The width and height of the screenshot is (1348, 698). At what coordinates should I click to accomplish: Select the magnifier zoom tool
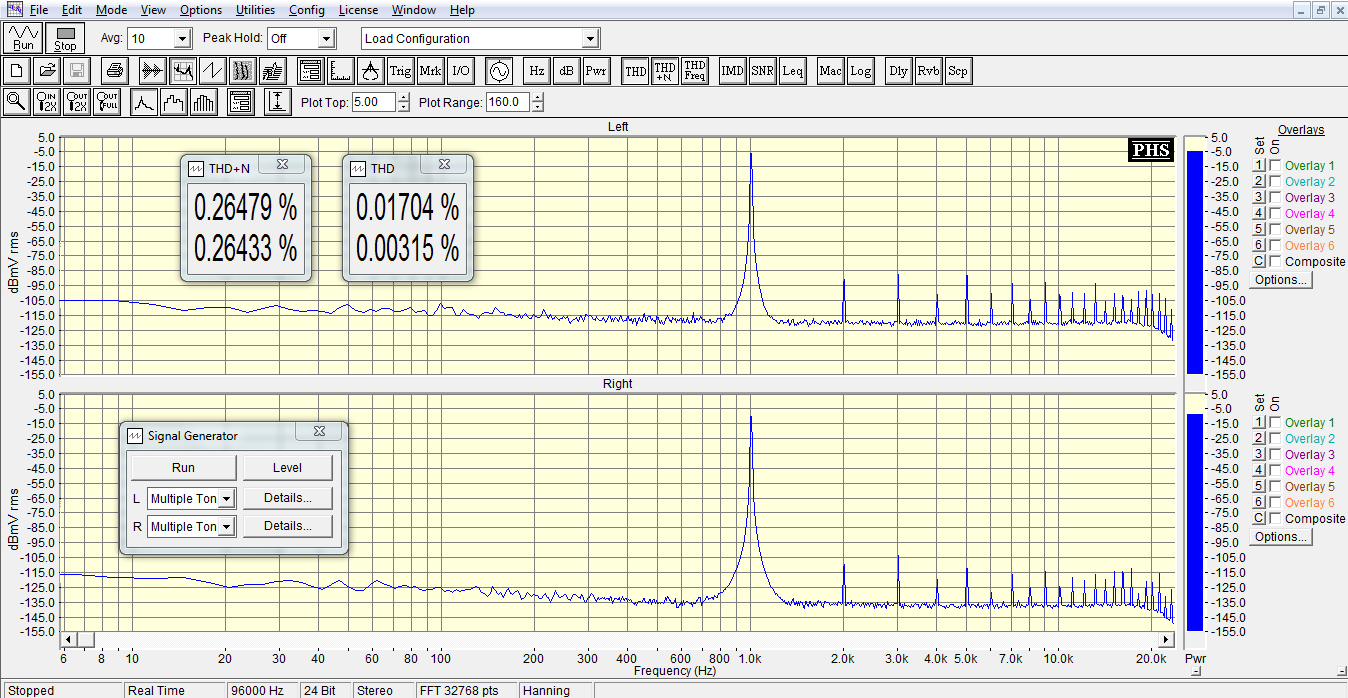(16, 102)
